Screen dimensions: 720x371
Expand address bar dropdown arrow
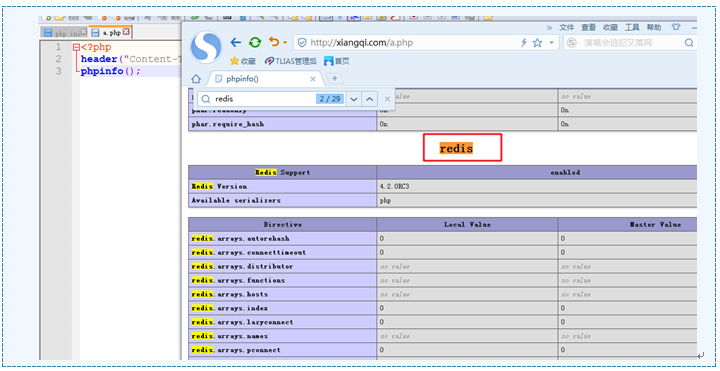pyautogui.click(x=551, y=43)
